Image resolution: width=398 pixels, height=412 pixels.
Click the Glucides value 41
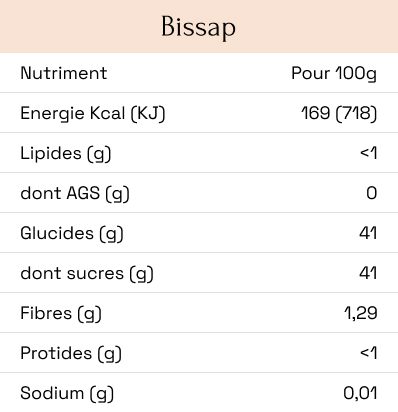[368, 233]
